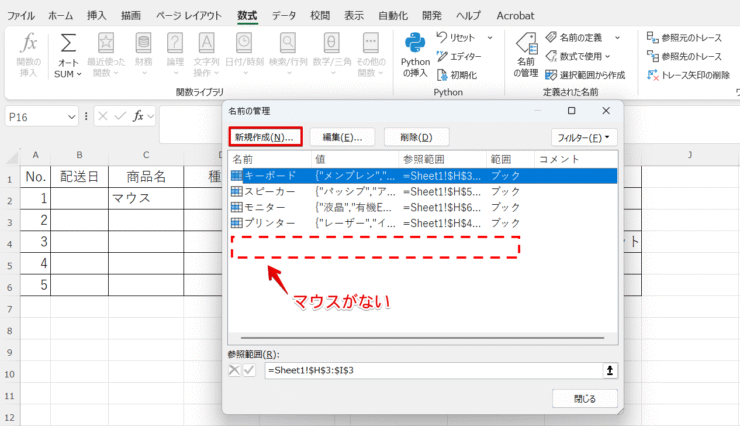Select row 7 header
740x426 pixels.
tap(10, 309)
